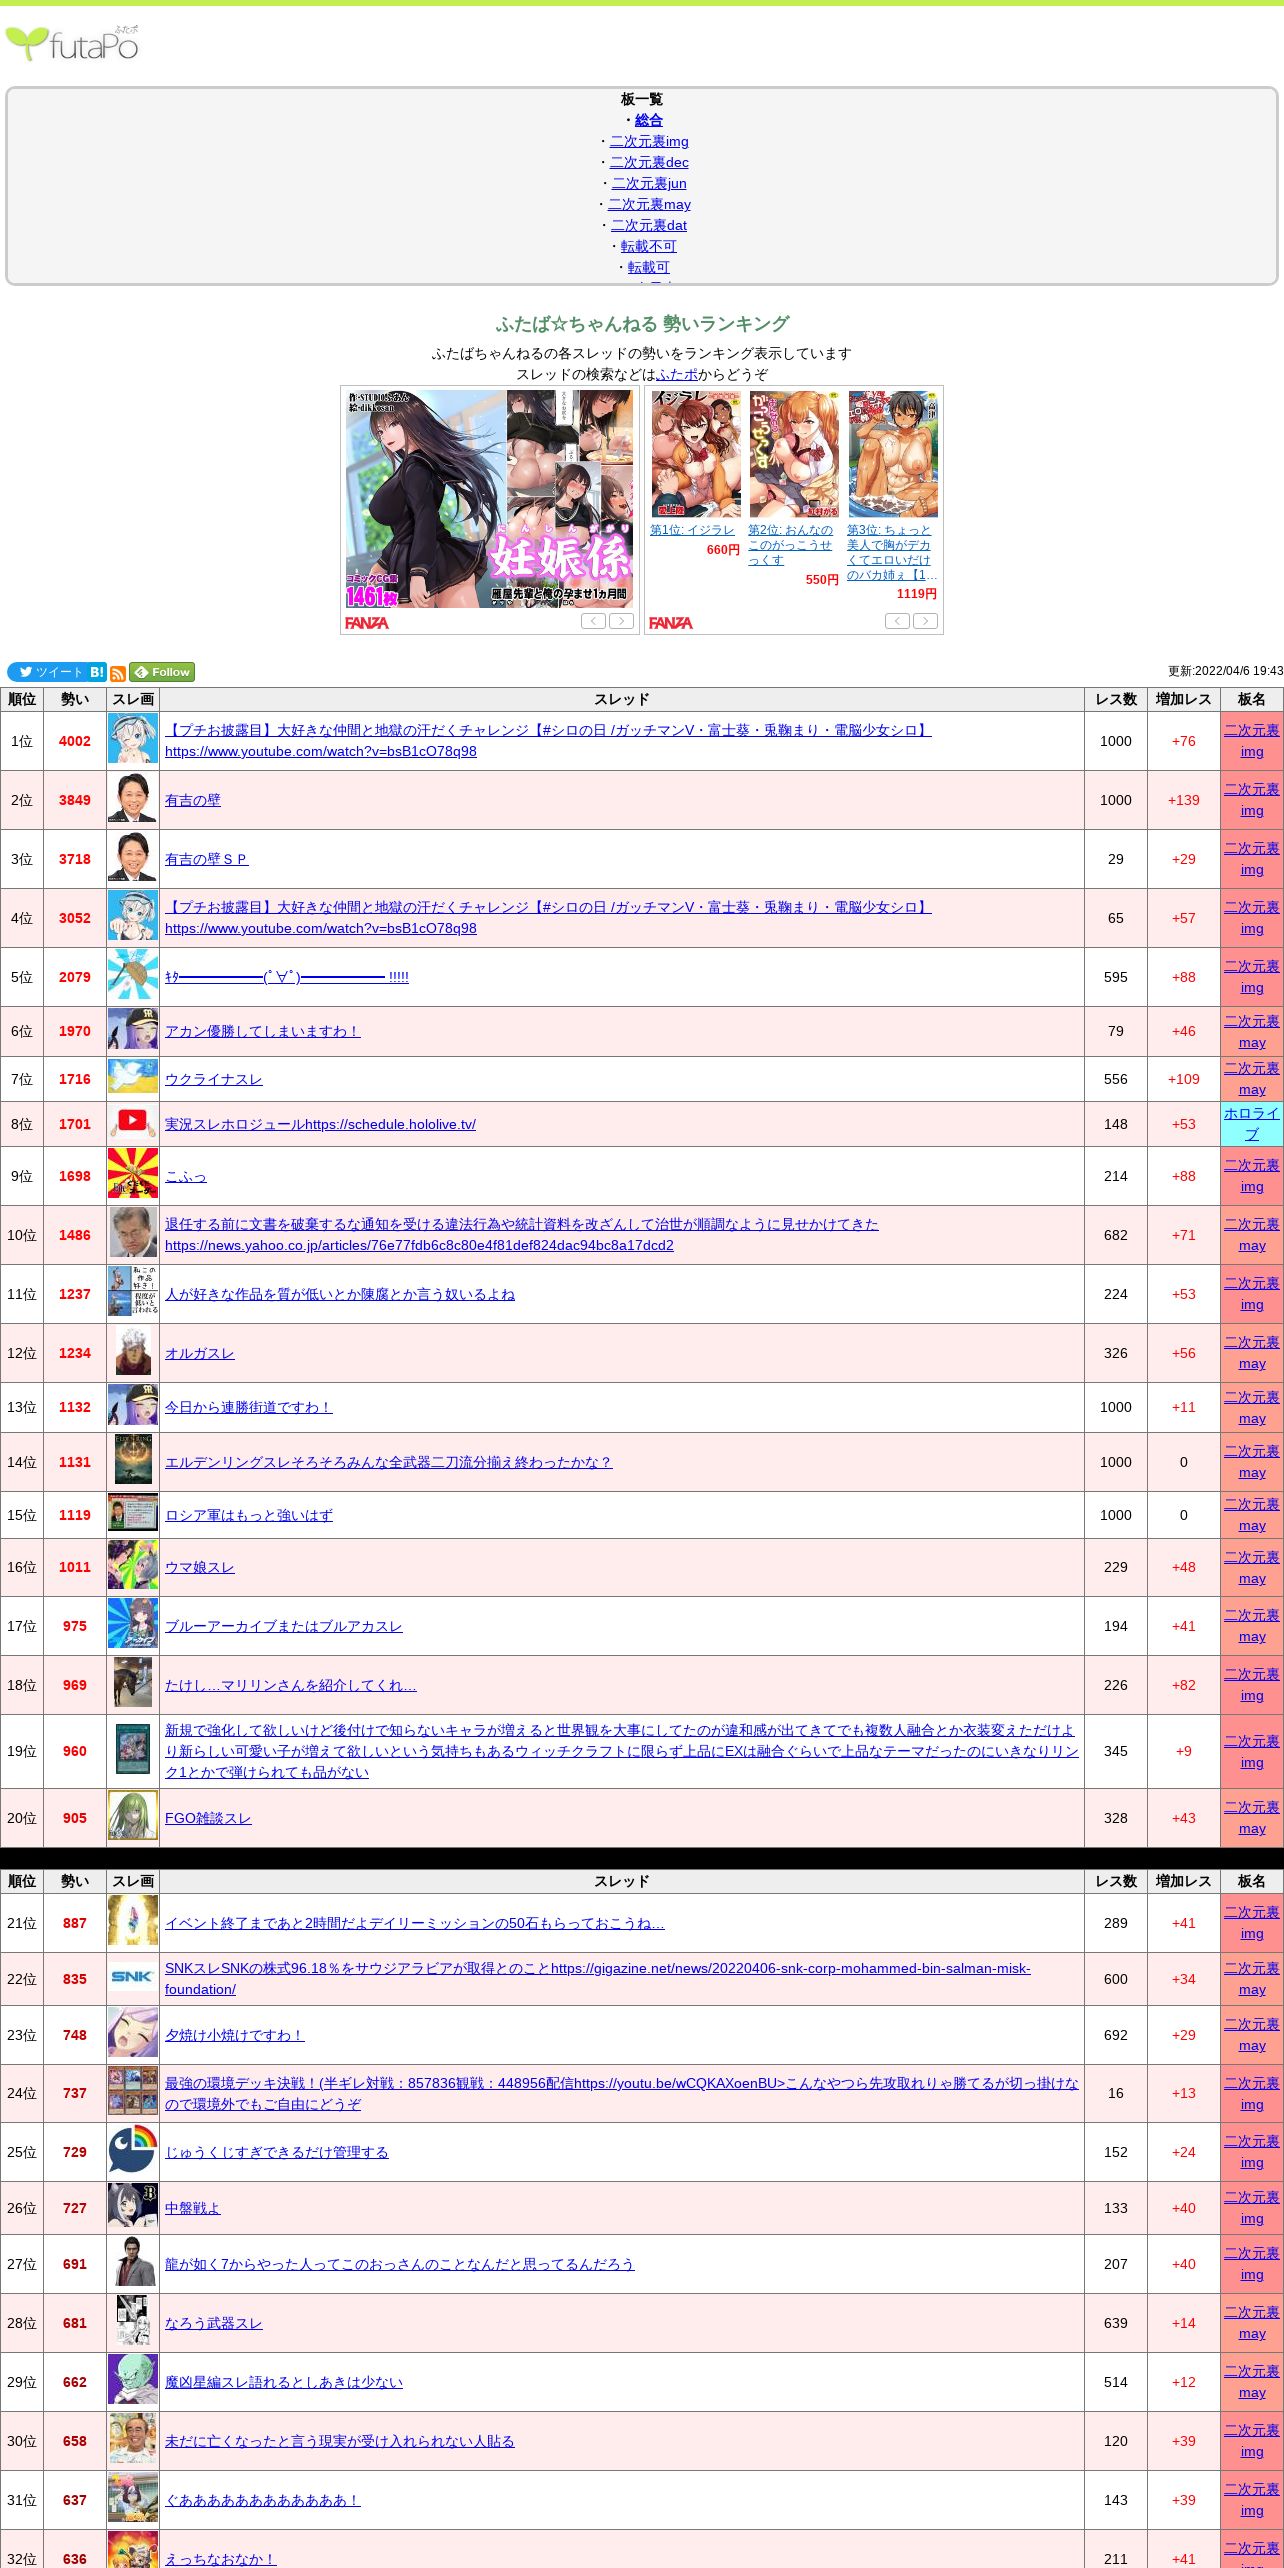
Task: Open 二次元裏may board link in ウクライナスレ row
Action: (1252, 1079)
